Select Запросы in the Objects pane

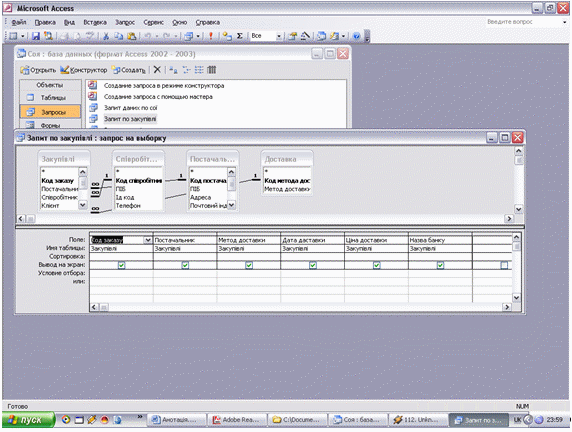click(x=50, y=112)
